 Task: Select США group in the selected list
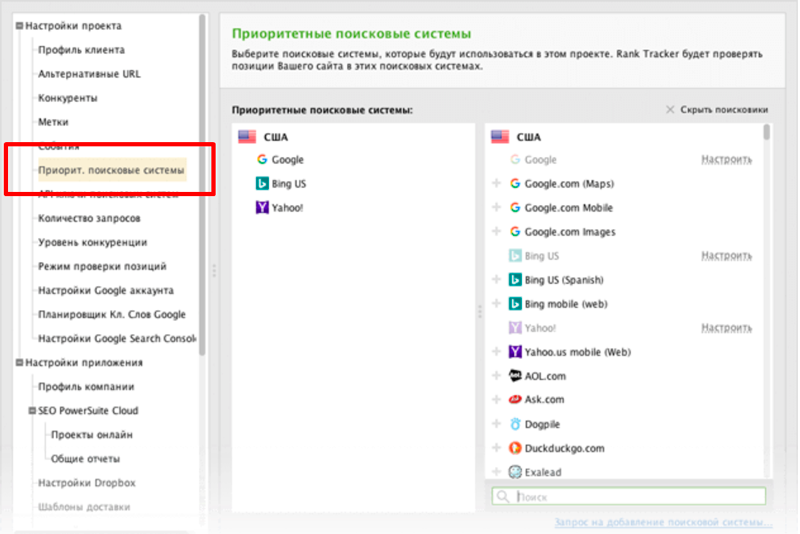(x=276, y=137)
